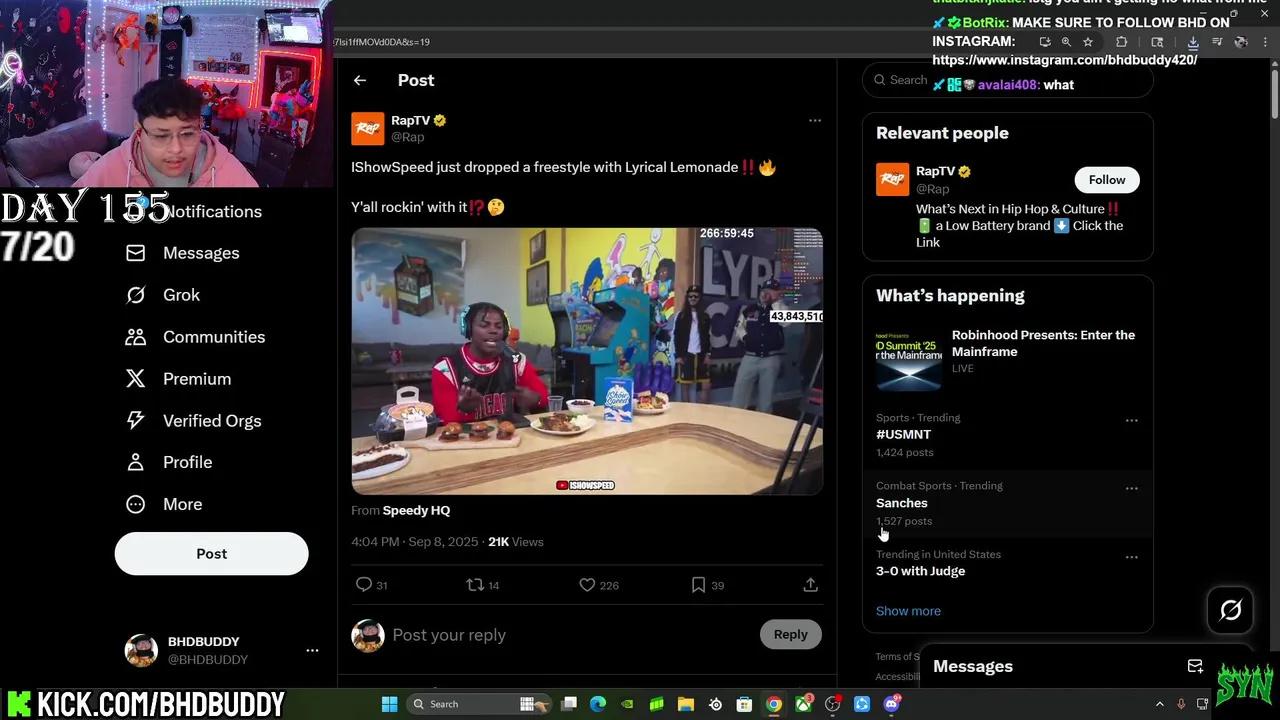Open more options for 3-0 with Judge

(x=1132, y=557)
